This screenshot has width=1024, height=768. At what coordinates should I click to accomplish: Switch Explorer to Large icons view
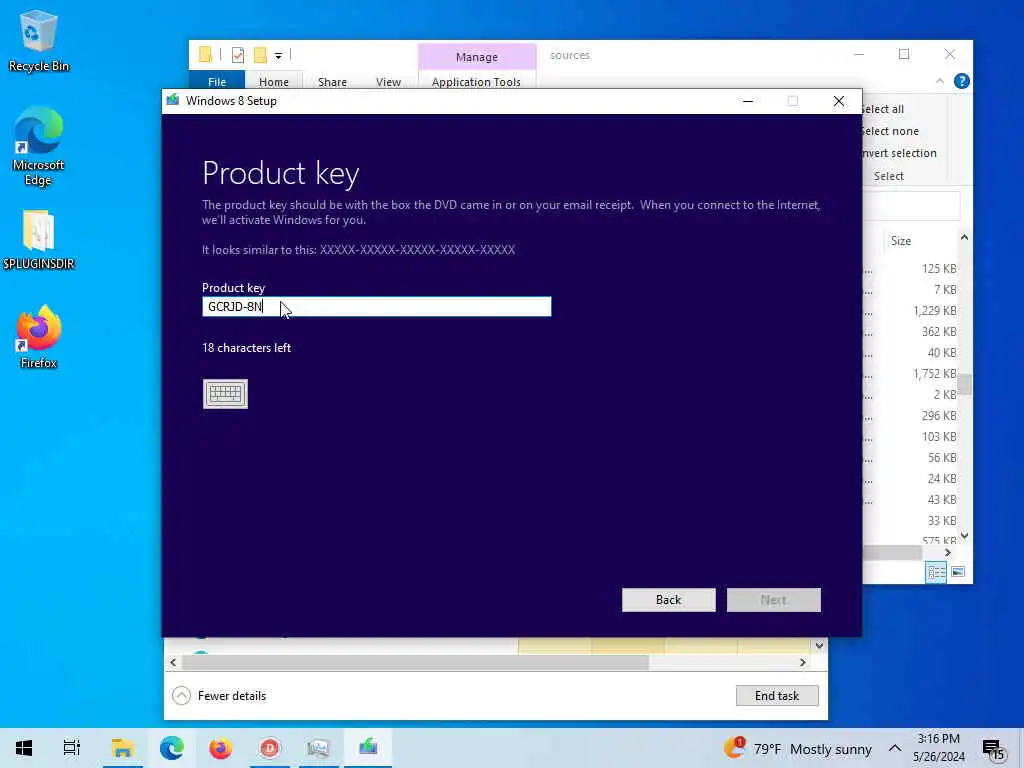coord(958,572)
